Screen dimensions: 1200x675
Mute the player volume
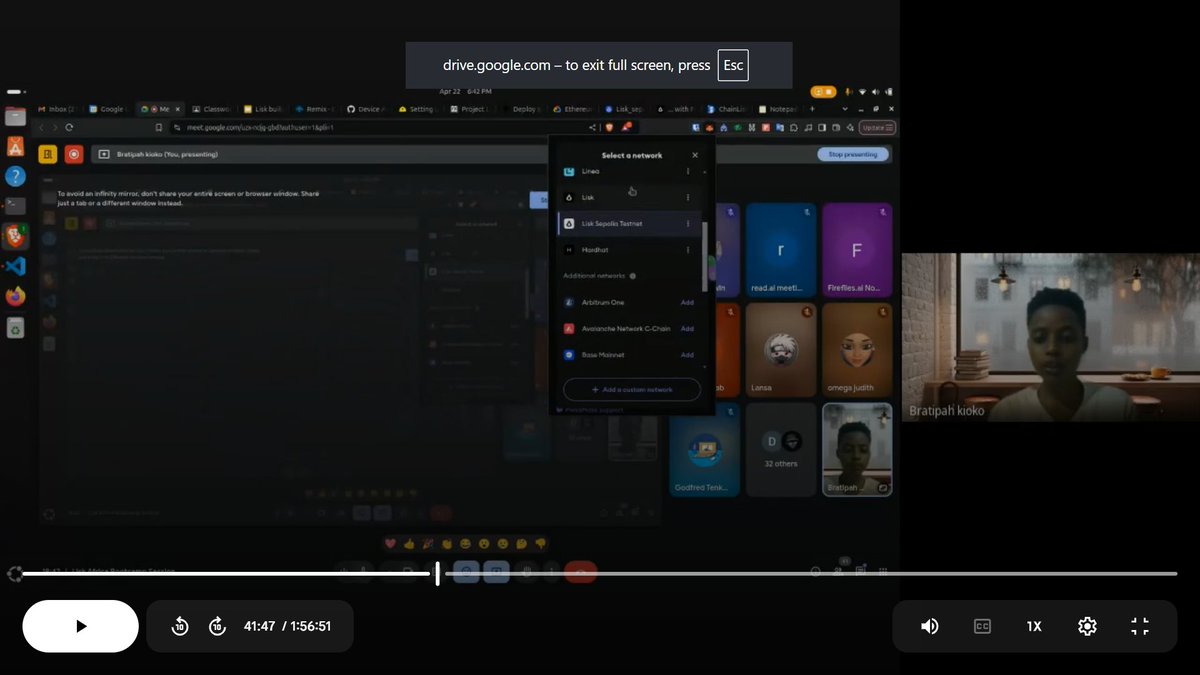coord(930,626)
